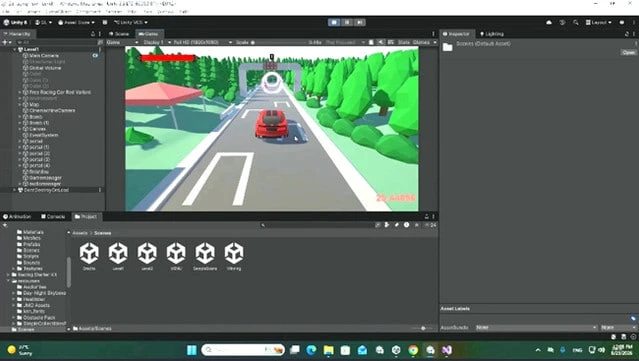Open the Level1 scene options menu
The height and width of the screenshot is (361, 639).
[x=100, y=49]
